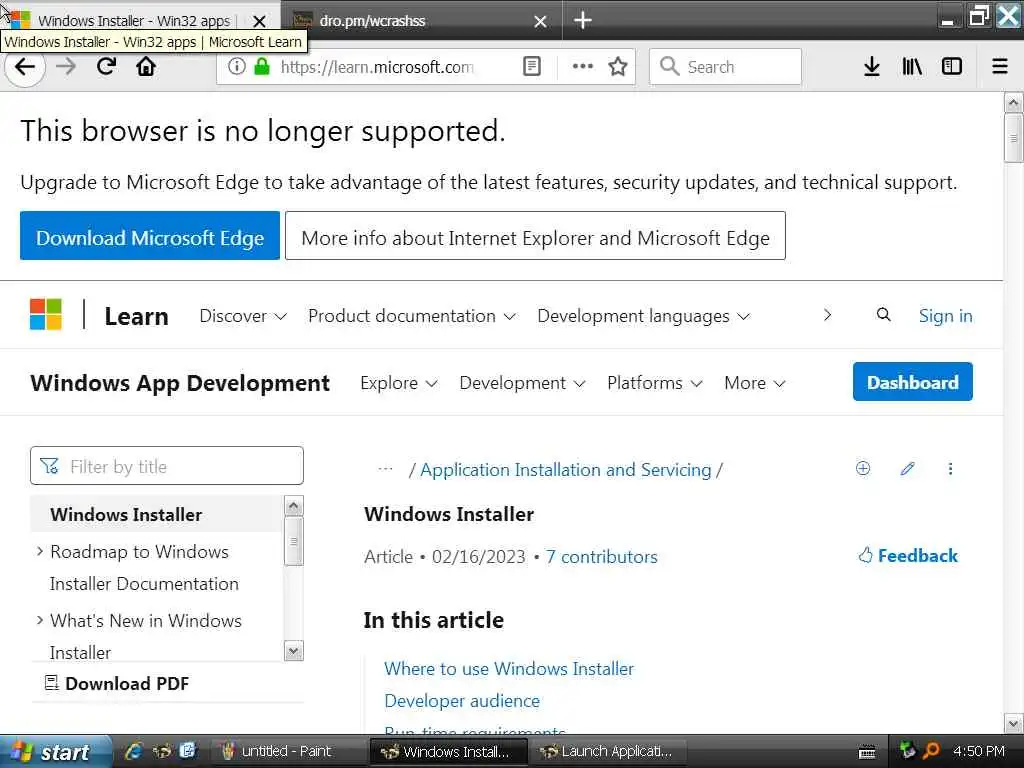Edit this article pencil icon
Screen dimensions: 1024x768
[x=907, y=468]
